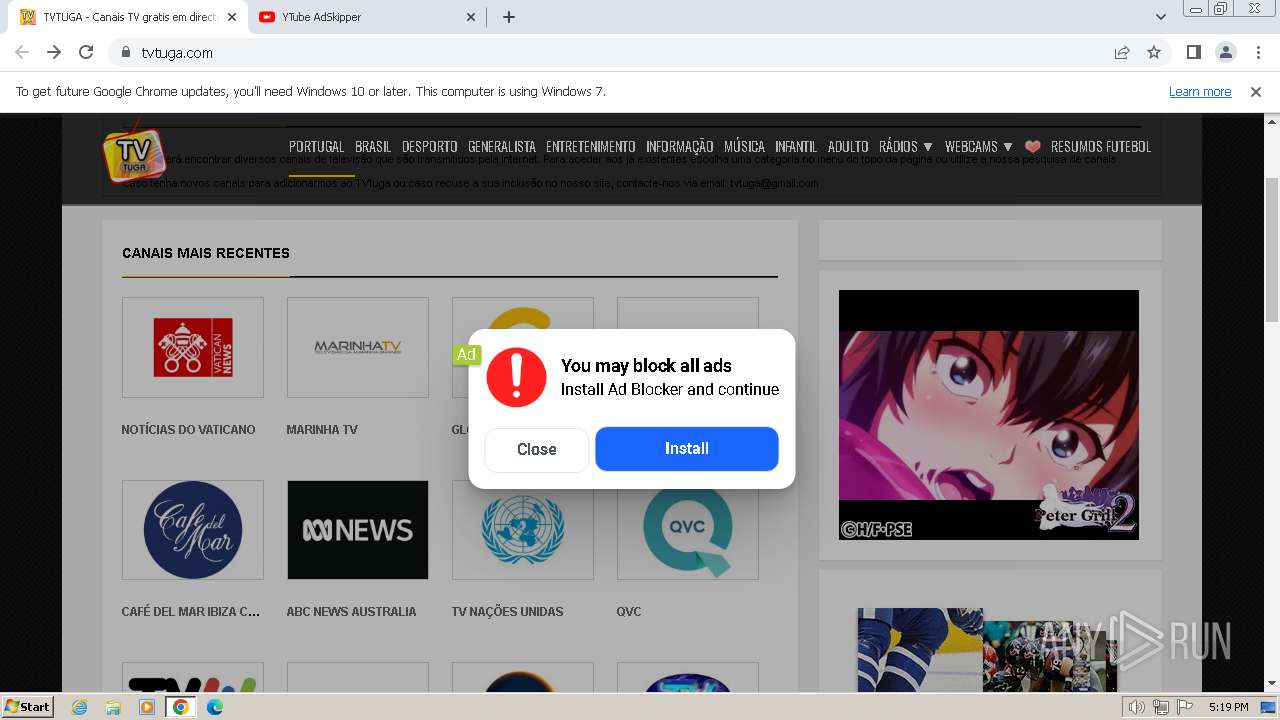Image resolution: width=1280 pixels, height=720 pixels.
Task: Open the Windows Start button
Action: click(28, 707)
